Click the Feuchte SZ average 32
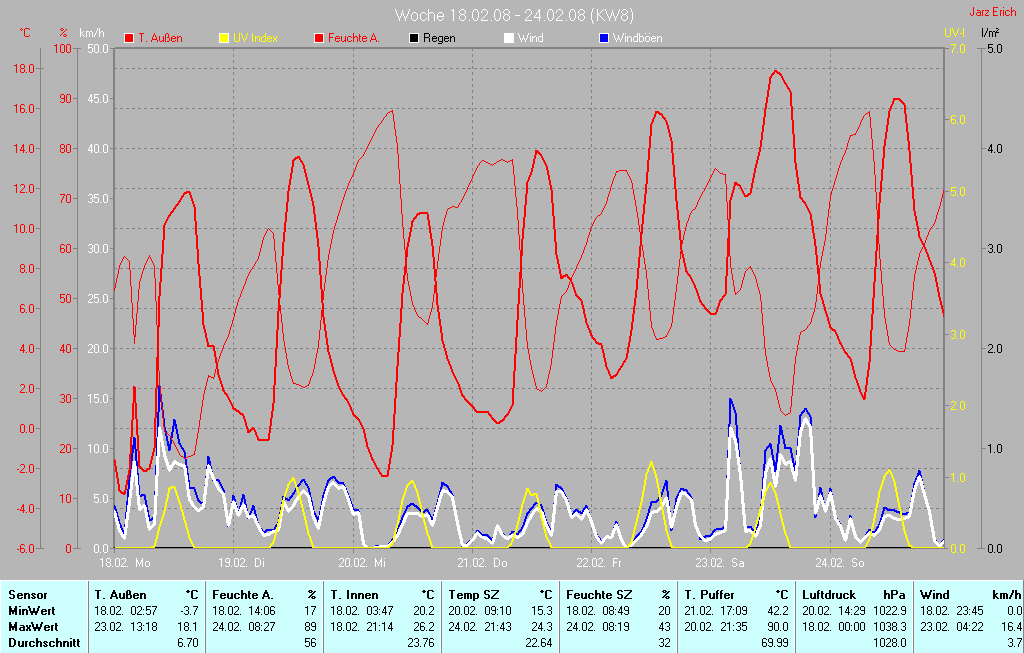1024x653 pixels. 665,643
